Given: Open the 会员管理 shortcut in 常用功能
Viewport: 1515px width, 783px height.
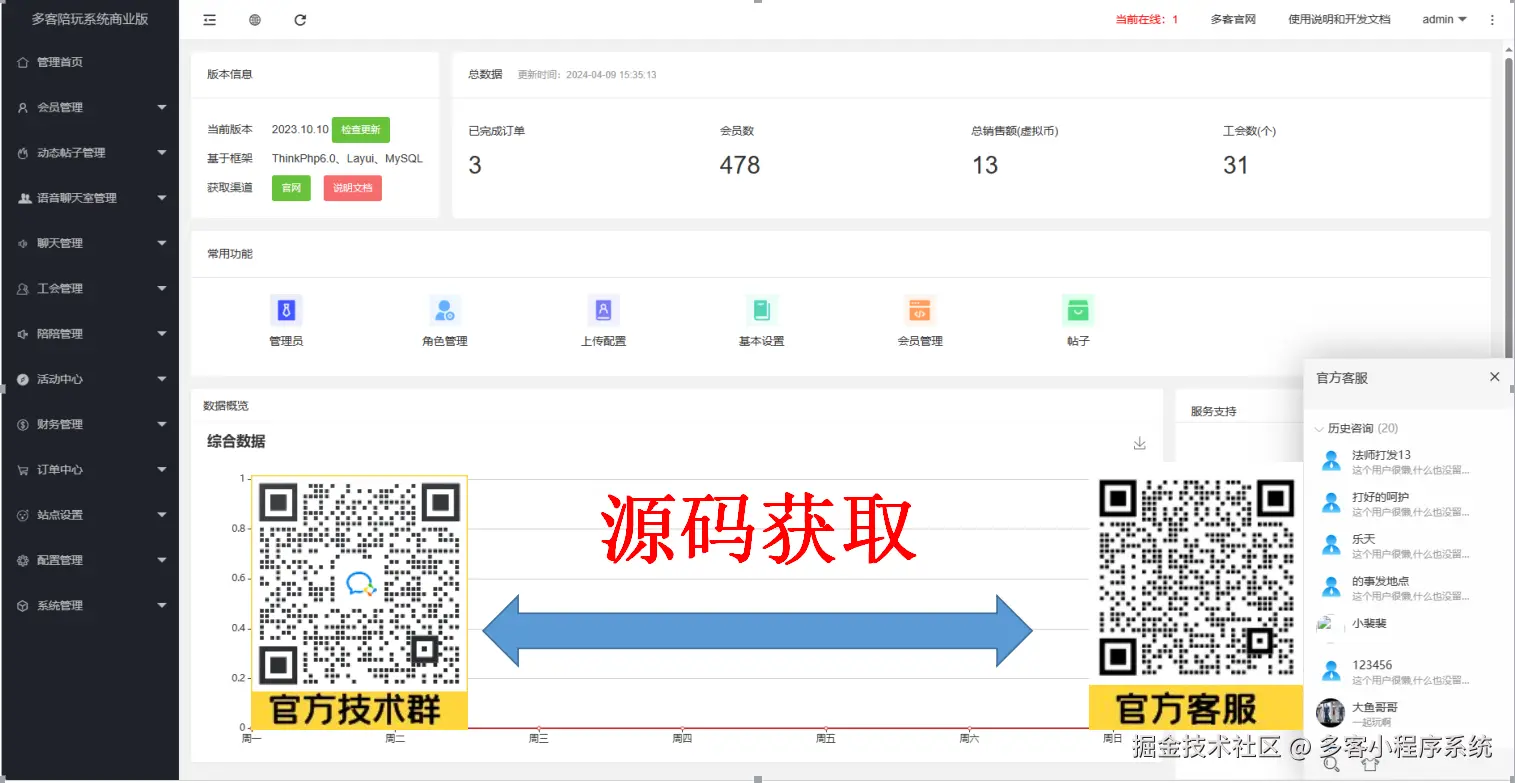Looking at the screenshot, I should click(x=918, y=310).
